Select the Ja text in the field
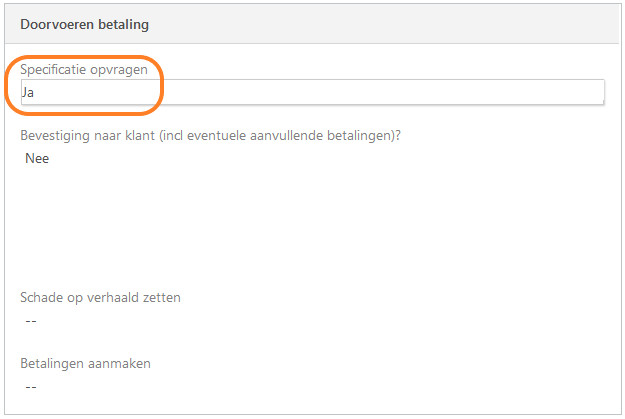The image size is (625, 419). (x=28, y=92)
